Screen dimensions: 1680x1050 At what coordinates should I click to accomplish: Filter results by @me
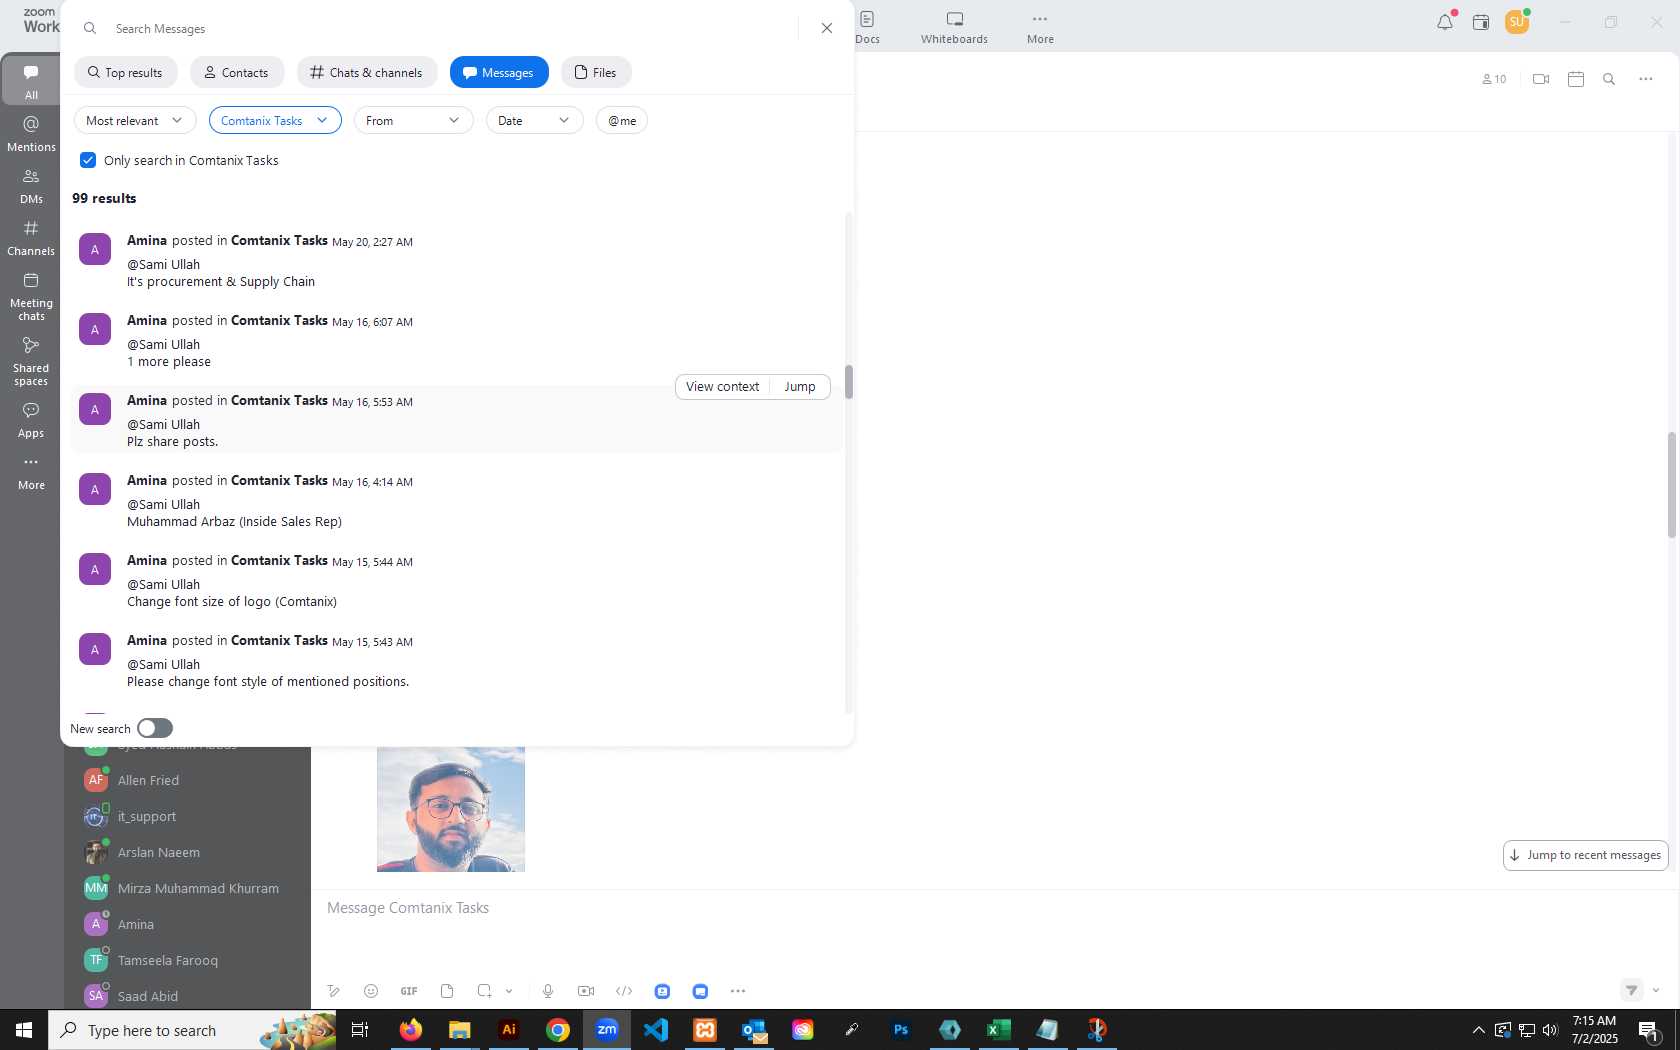tap(622, 120)
